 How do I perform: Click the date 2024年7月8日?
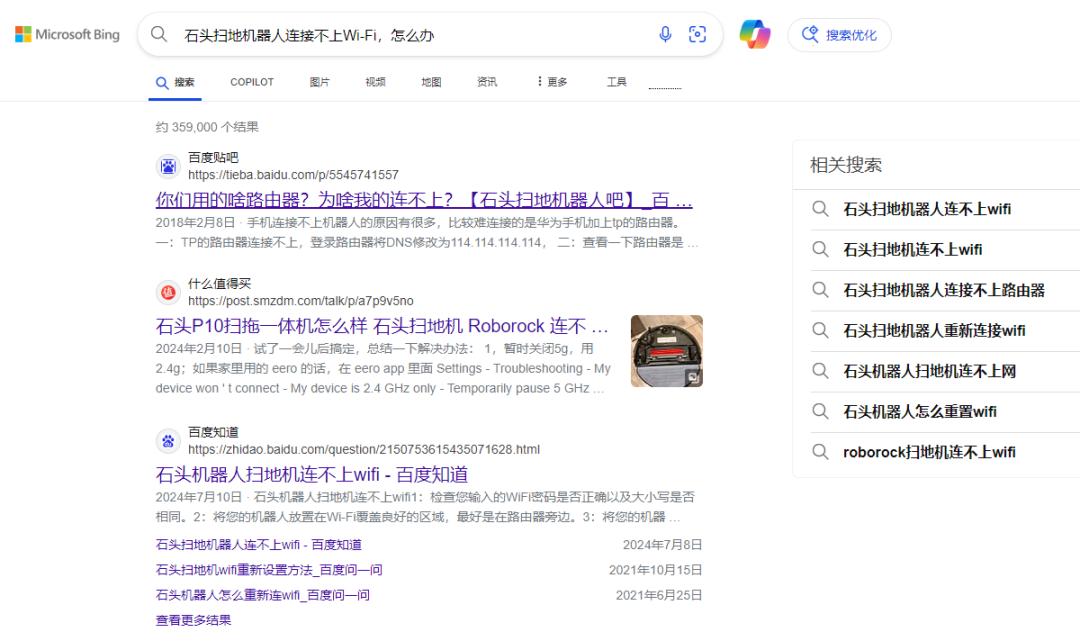coord(663,545)
